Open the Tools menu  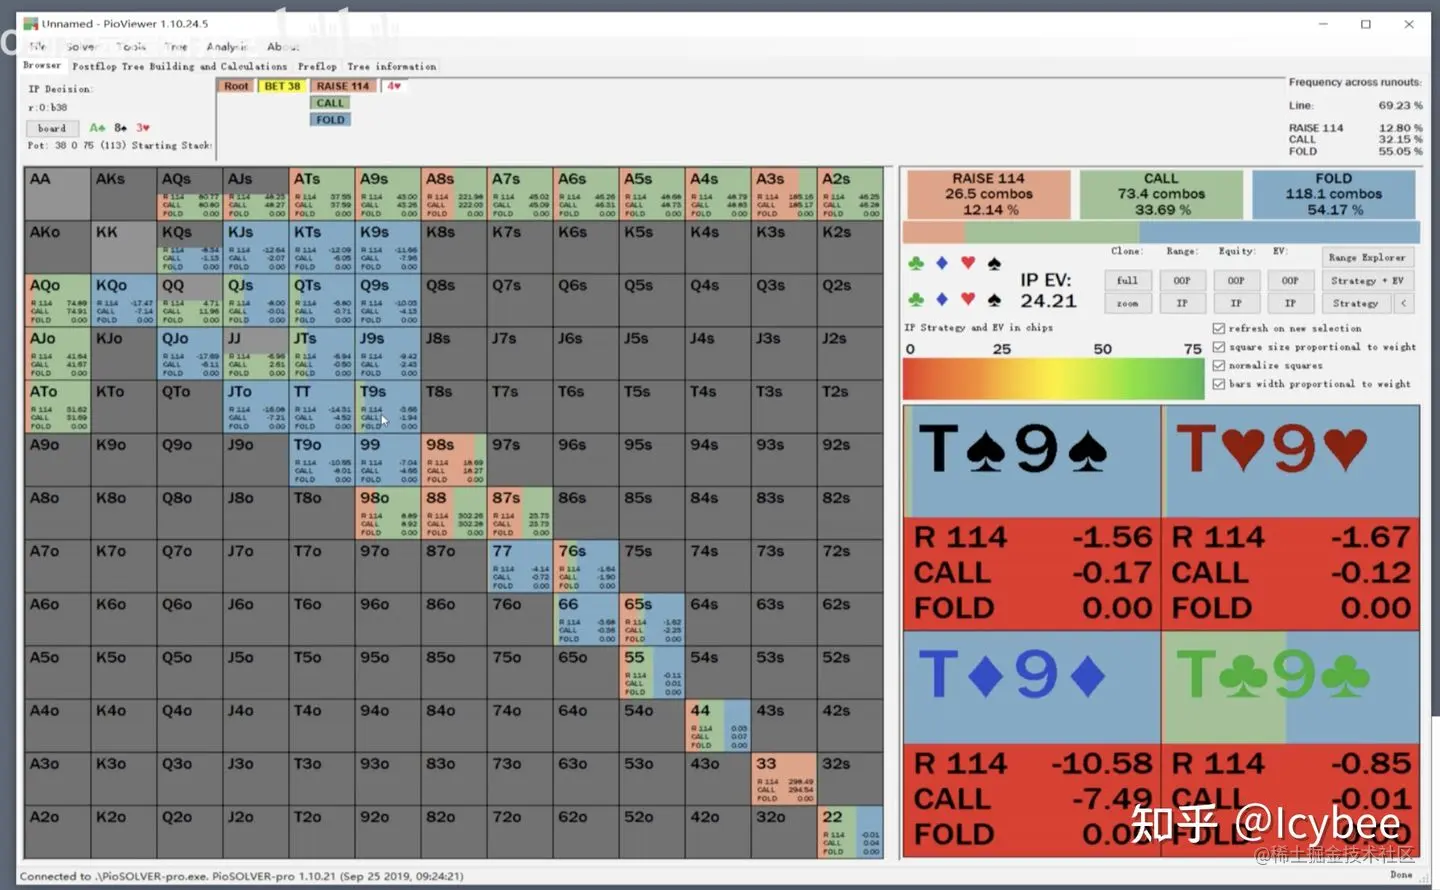tap(130, 46)
